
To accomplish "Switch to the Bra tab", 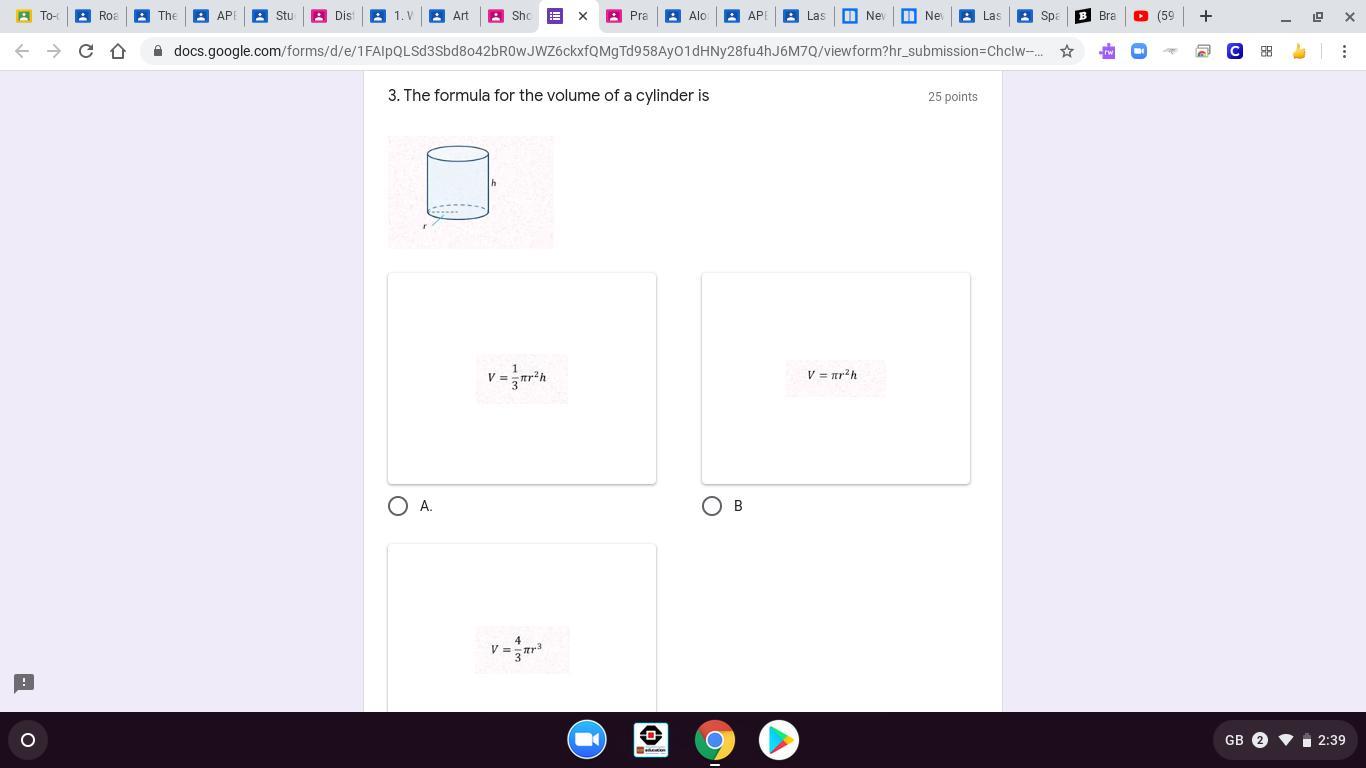I will tap(1095, 16).
